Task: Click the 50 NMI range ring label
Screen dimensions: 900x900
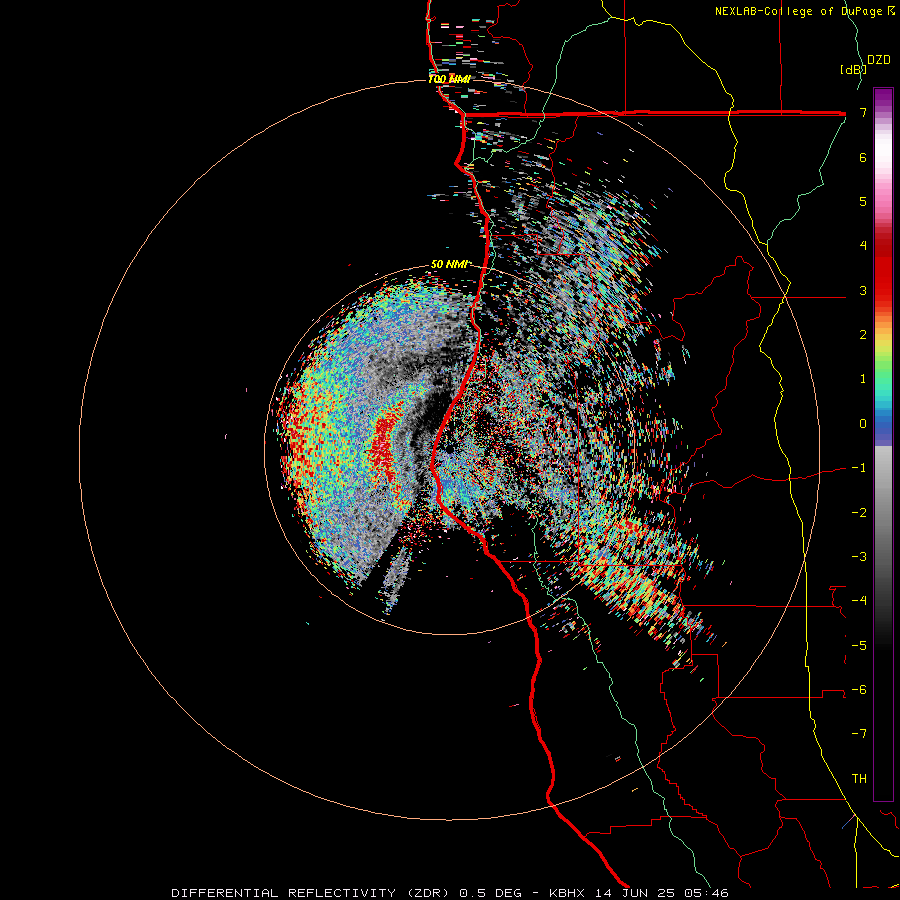Action: pyautogui.click(x=450, y=264)
